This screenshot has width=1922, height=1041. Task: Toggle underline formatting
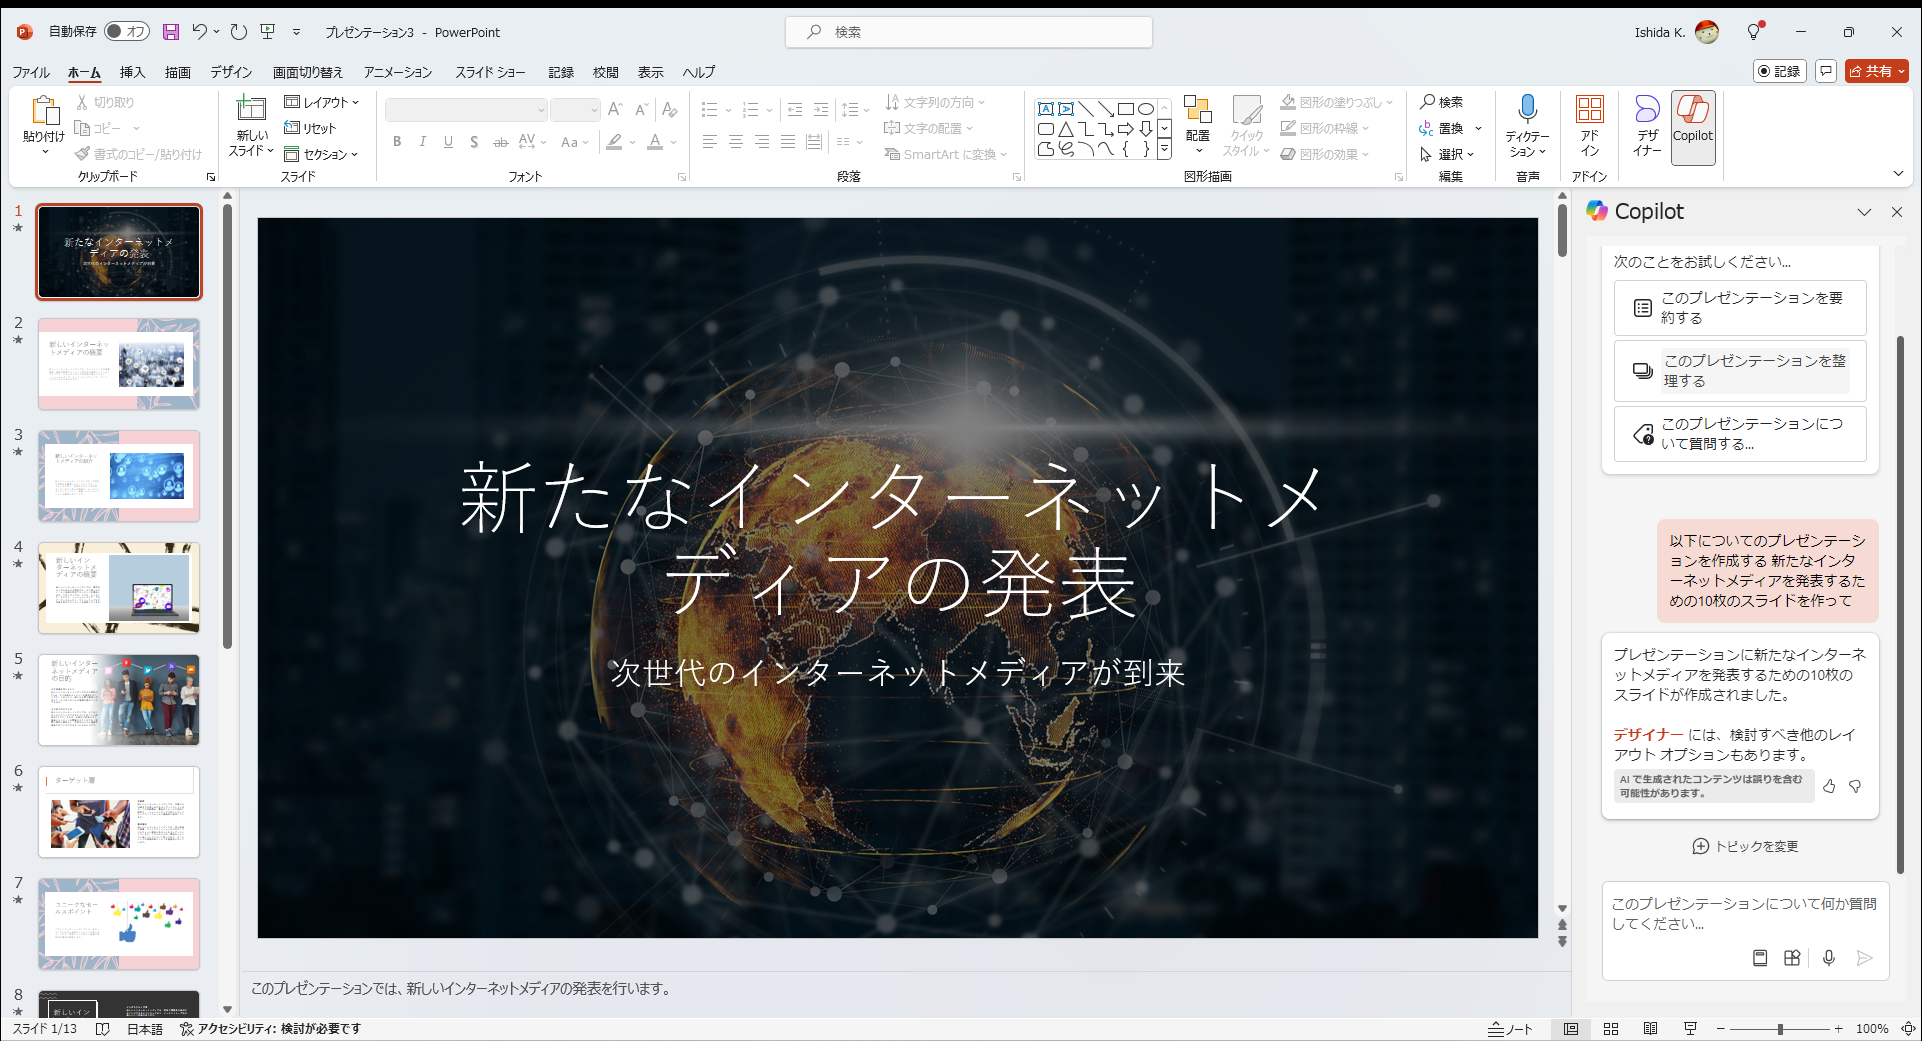point(448,141)
